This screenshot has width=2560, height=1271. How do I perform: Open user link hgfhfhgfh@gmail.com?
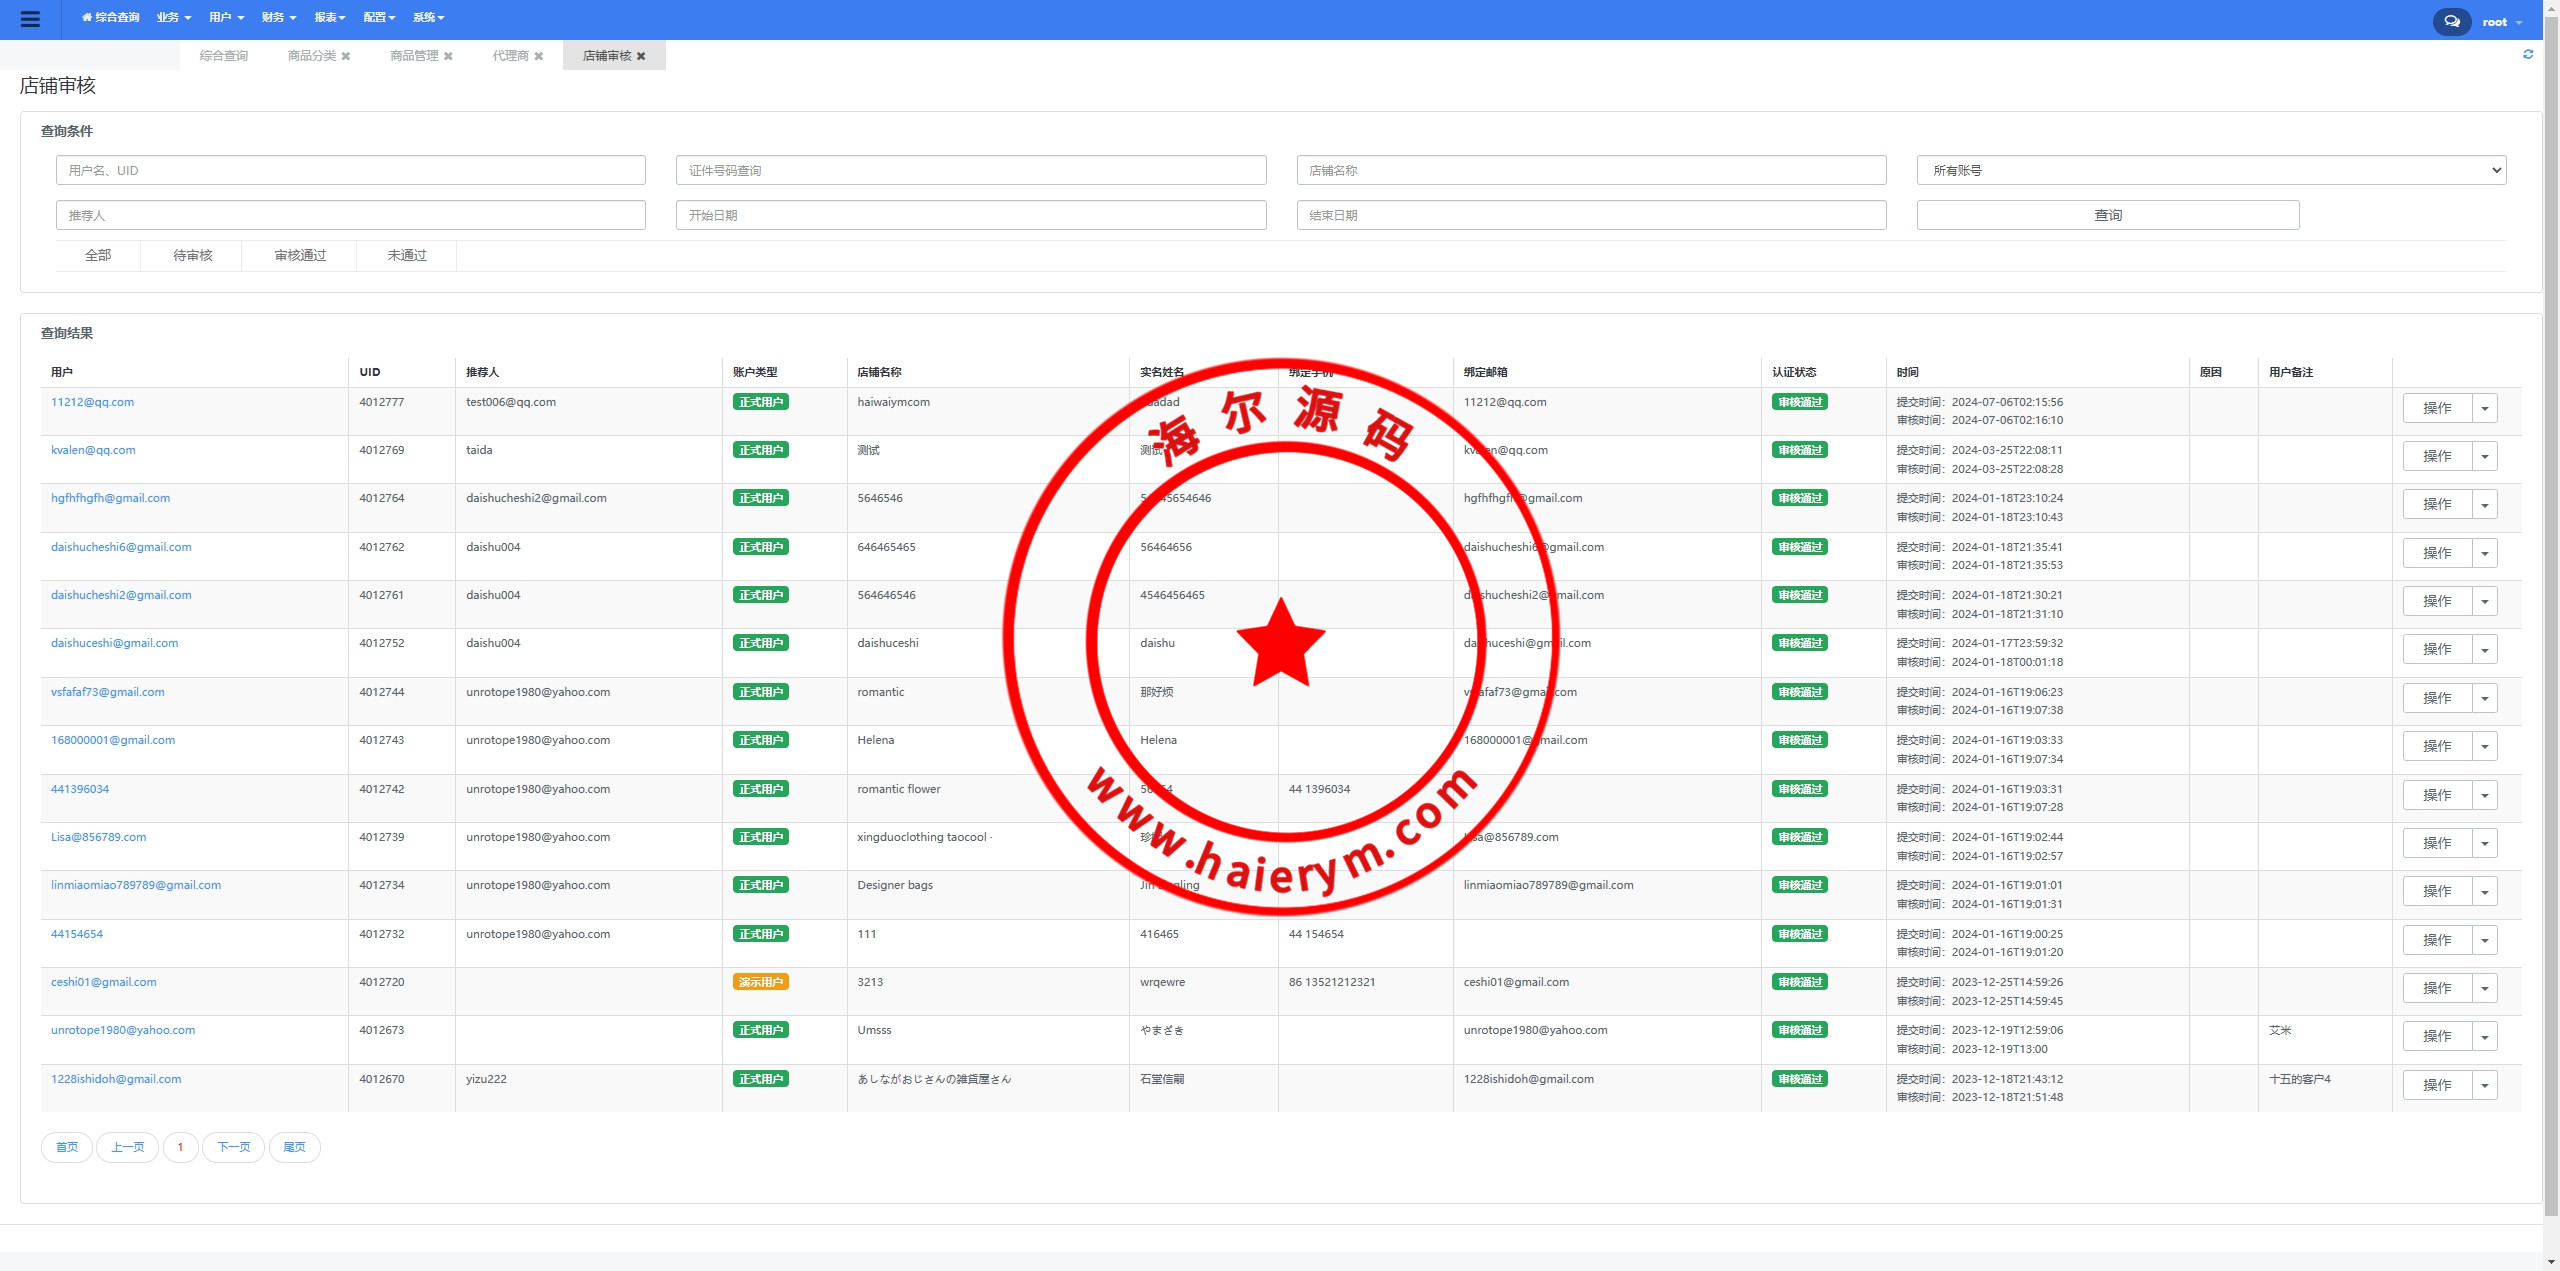(110, 498)
